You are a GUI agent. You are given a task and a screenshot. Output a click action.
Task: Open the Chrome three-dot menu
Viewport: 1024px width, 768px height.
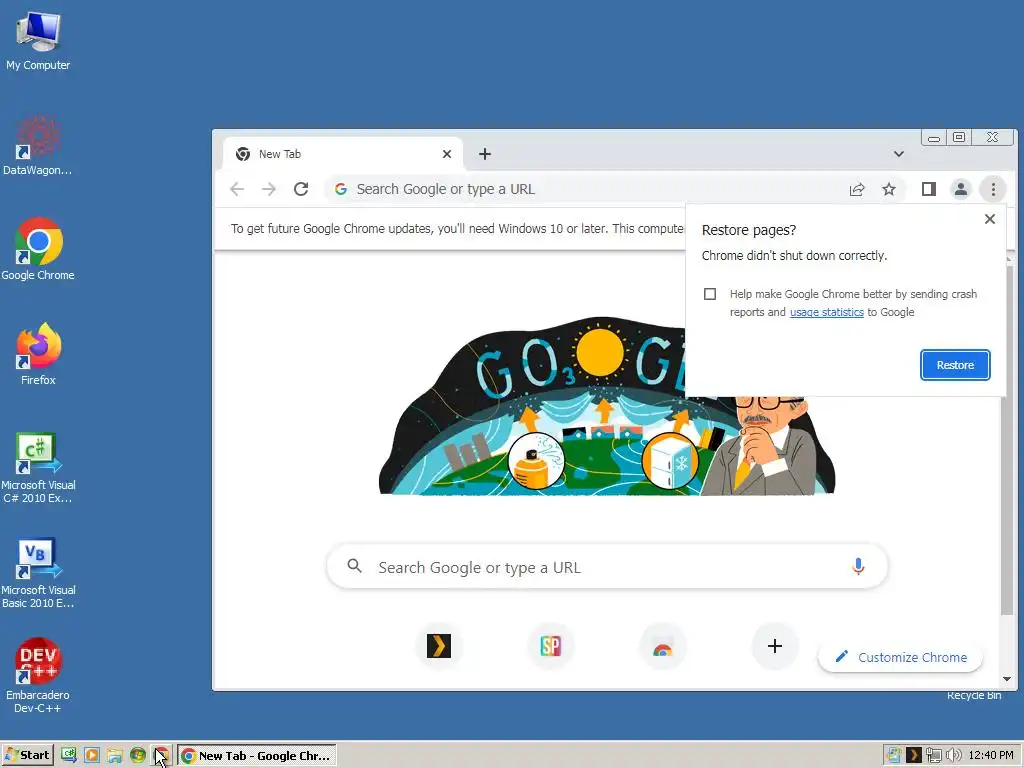coord(993,189)
